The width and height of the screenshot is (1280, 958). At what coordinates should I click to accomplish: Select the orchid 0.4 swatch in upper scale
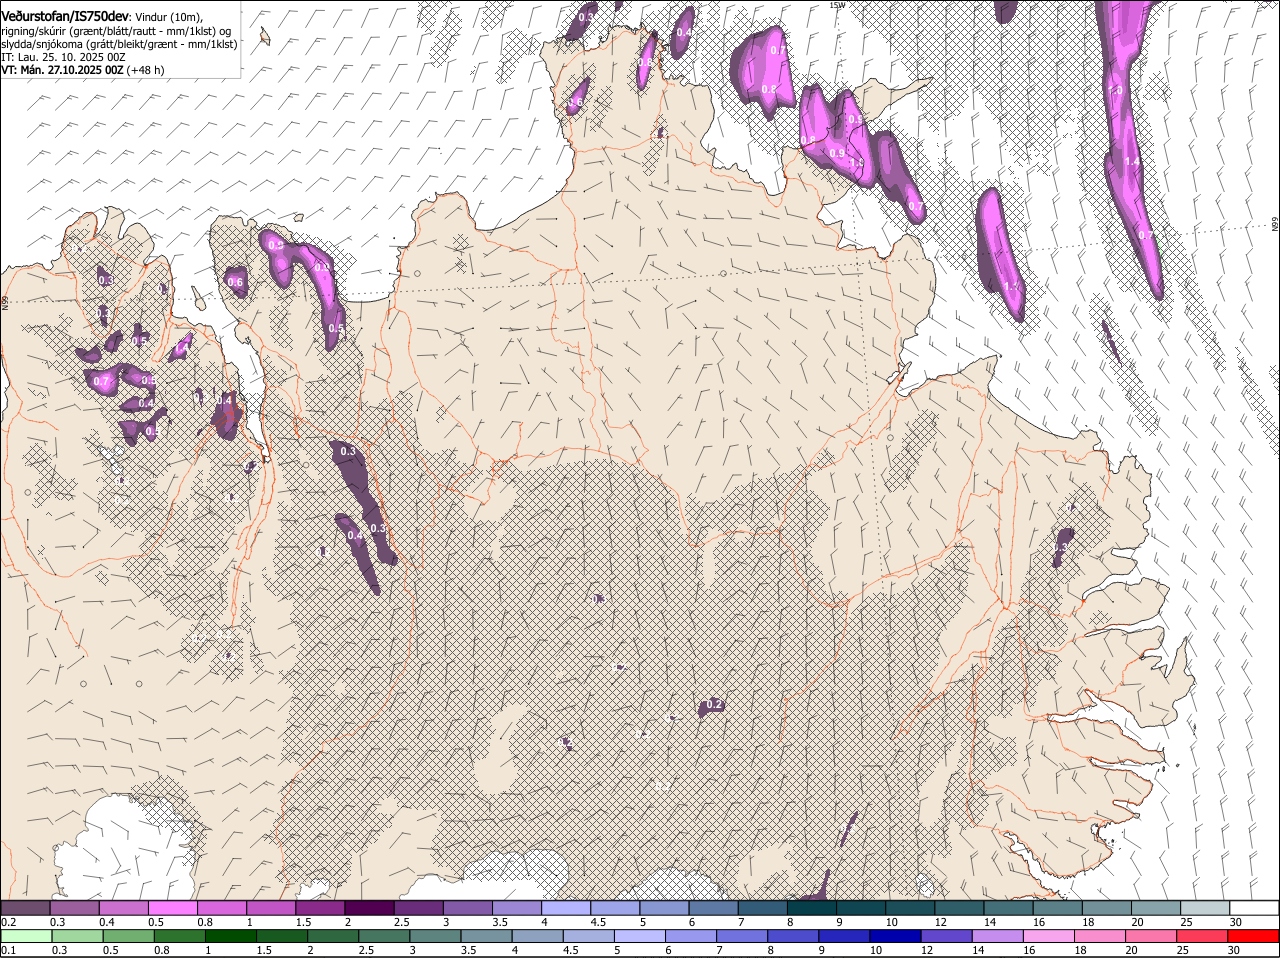click(123, 907)
